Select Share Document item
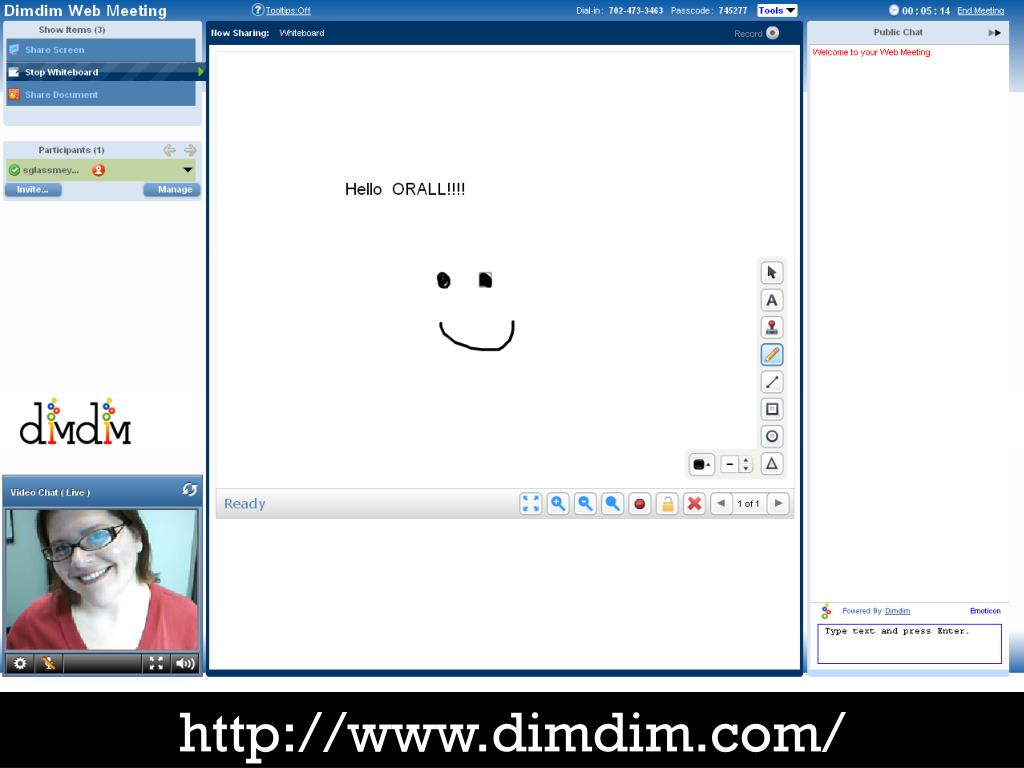The width and height of the screenshot is (1024, 768). click(x=101, y=95)
